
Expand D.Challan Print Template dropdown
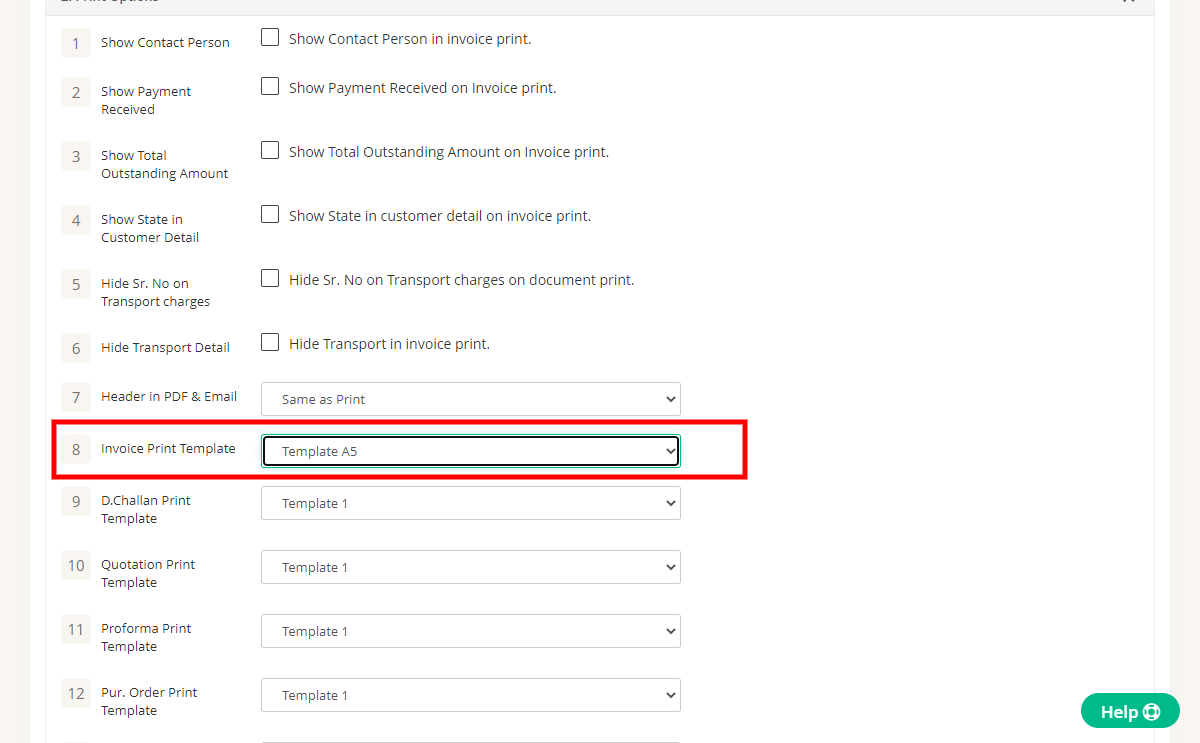471,503
